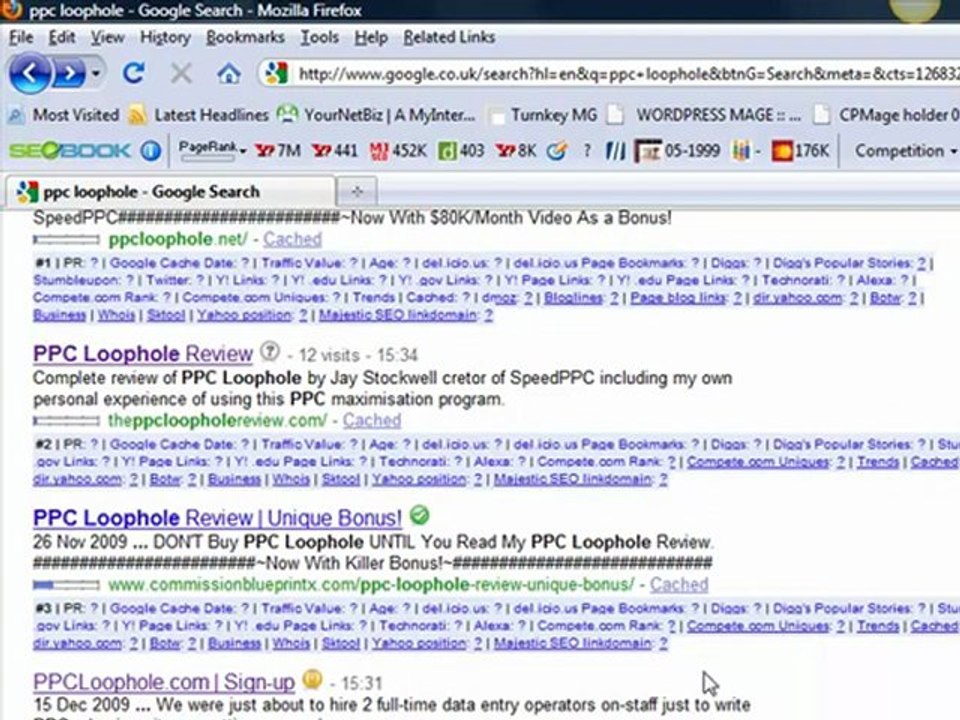
Task: Open the Bookmarks menu
Action: coord(245,37)
